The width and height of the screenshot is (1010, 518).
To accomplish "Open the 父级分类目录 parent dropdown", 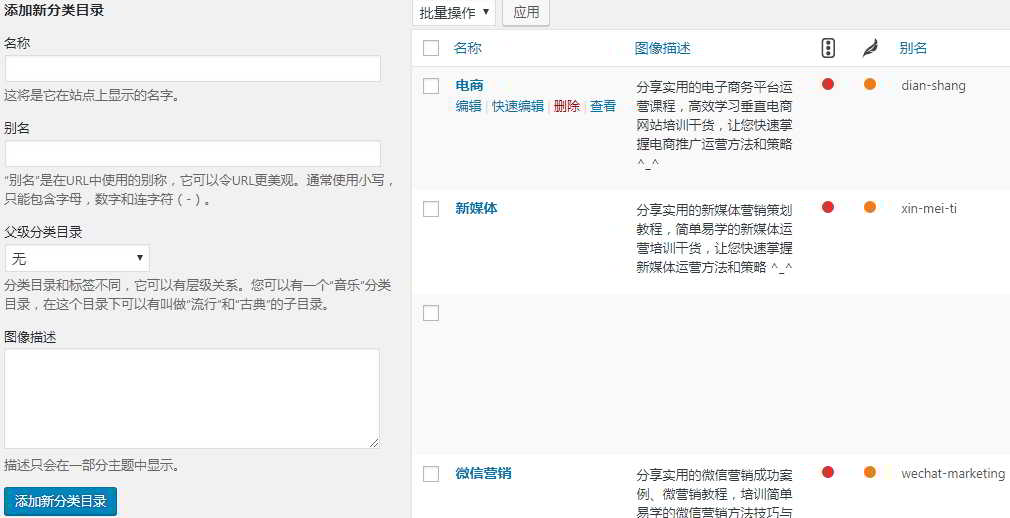I will [x=77, y=258].
